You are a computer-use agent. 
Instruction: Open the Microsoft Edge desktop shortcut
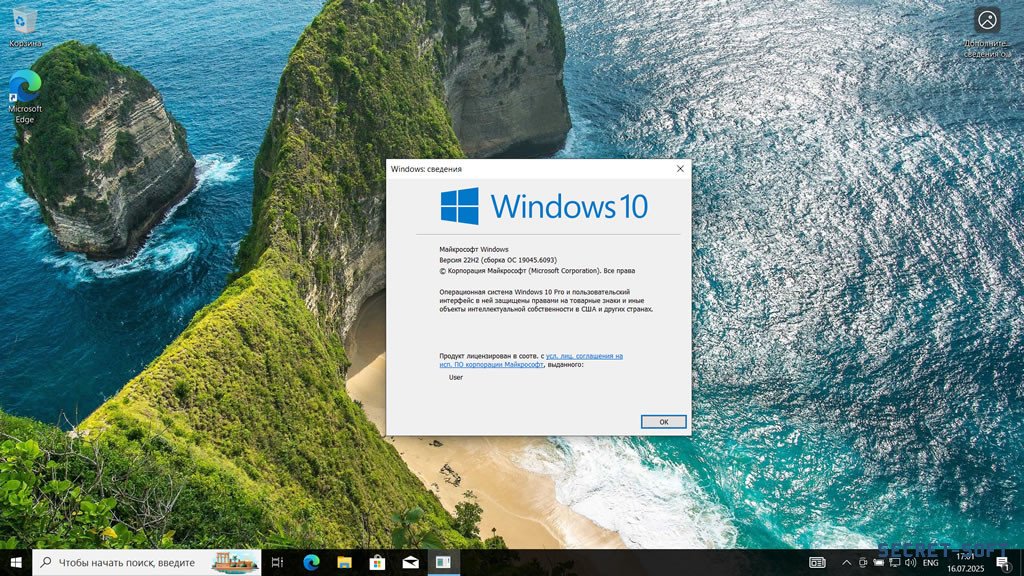(x=25, y=96)
